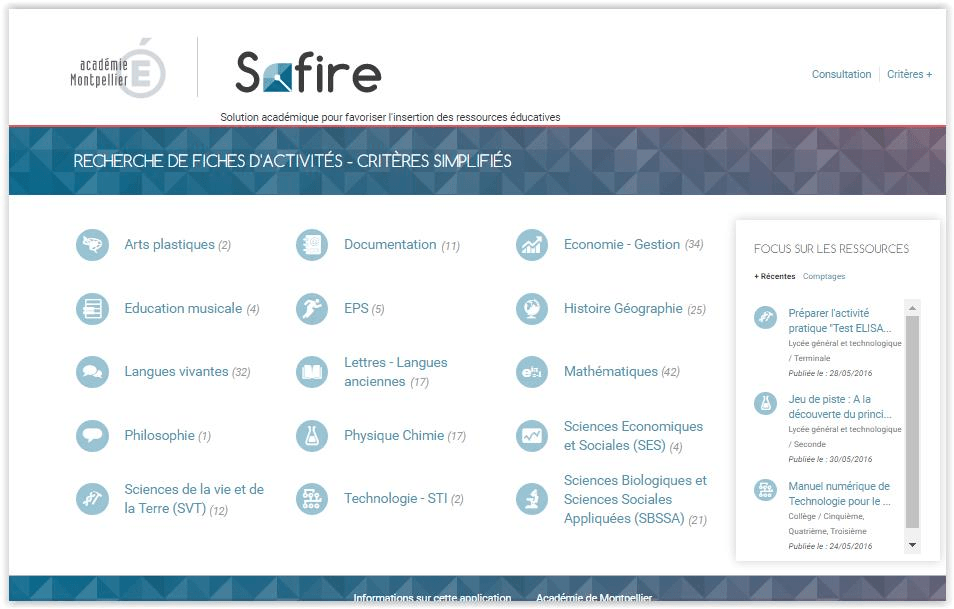This screenshot has height=609, width=954.
Task: Switch to the Récentes tab
Action: coord(775,276)
